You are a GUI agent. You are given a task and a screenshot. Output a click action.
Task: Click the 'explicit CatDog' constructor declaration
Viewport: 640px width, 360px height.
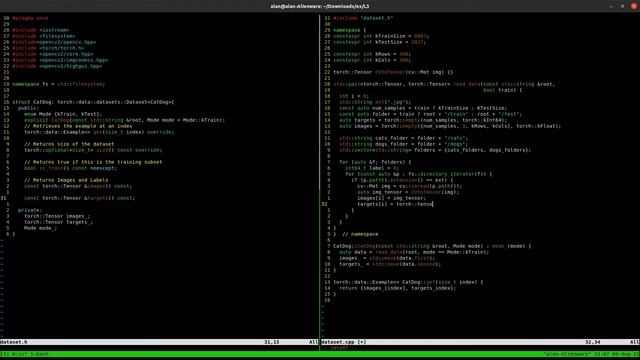(x=124, y=120)
